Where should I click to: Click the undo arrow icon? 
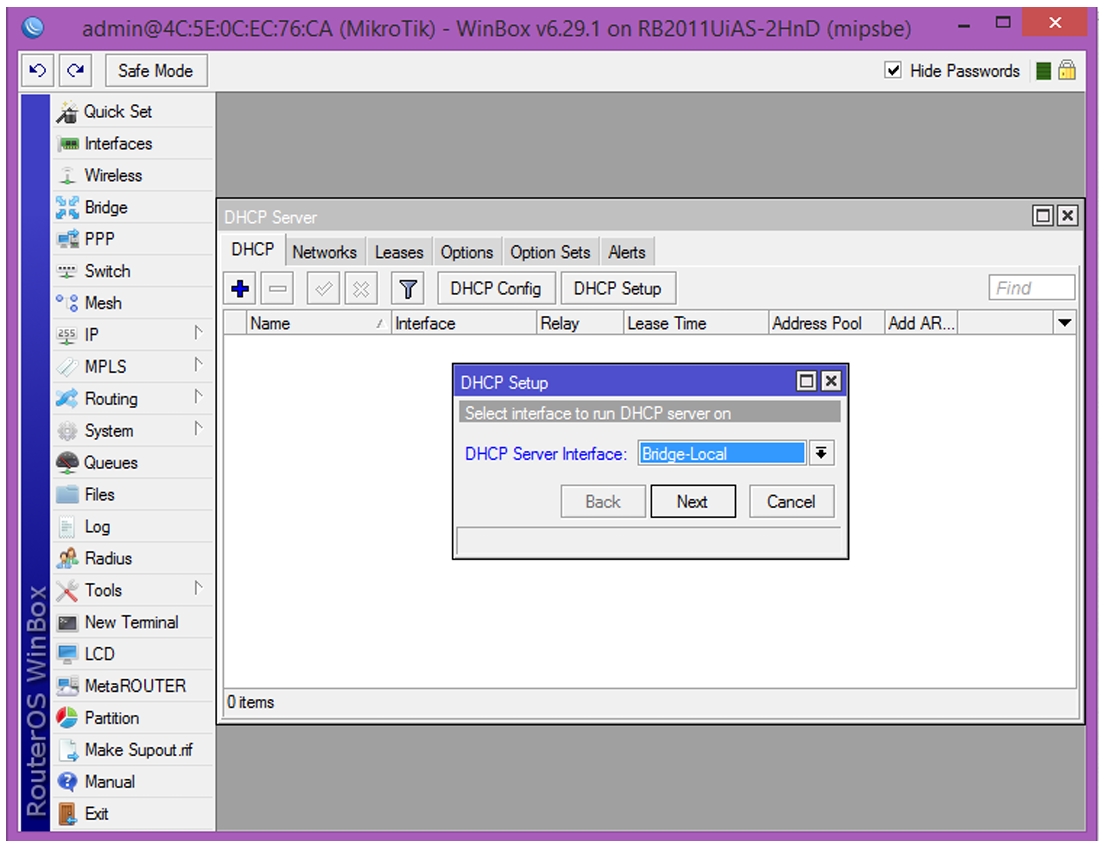[37, 70]
